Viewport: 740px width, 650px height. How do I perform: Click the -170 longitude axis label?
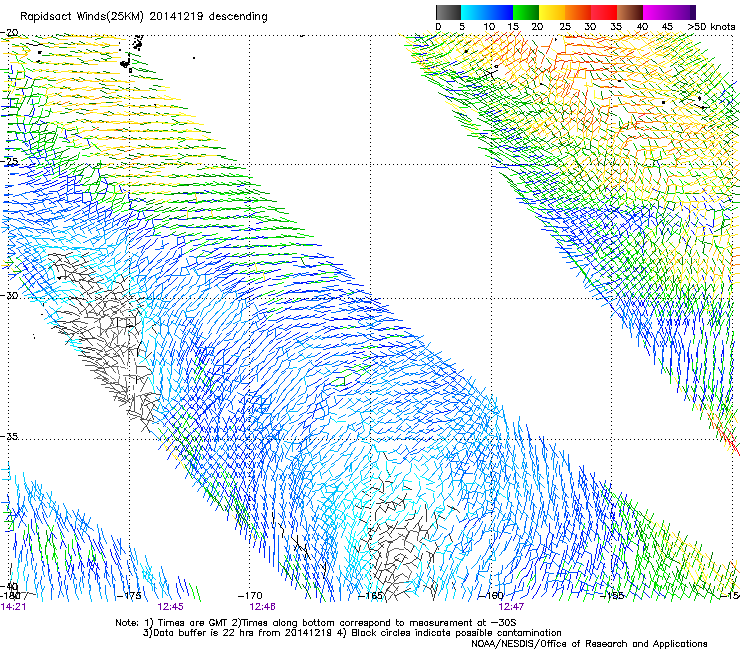click(250, 596)
